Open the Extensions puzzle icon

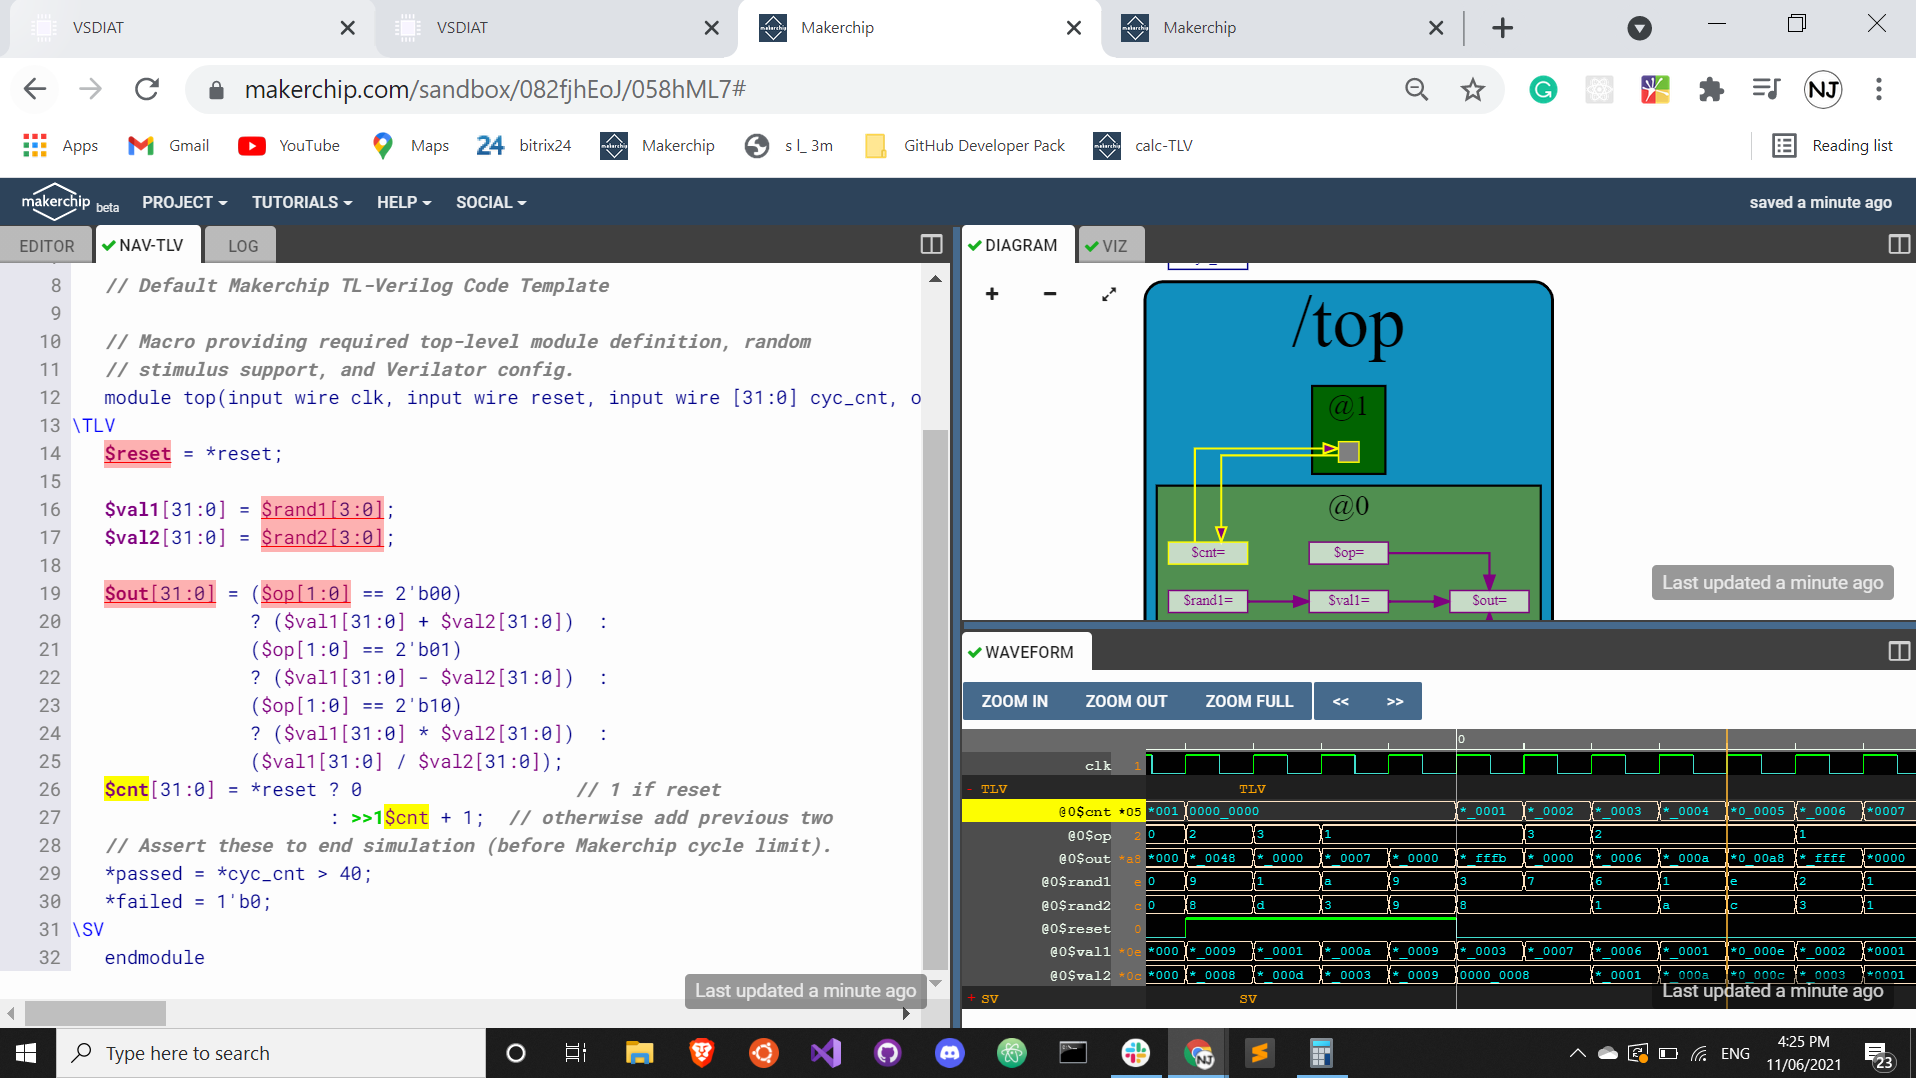pos(1711,90)
